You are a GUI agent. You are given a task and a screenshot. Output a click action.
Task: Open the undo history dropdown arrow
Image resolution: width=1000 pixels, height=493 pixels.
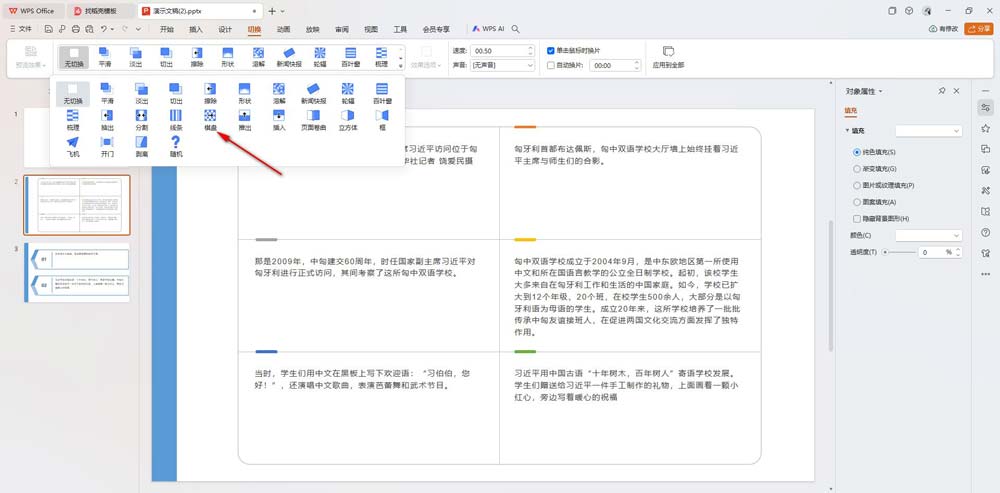pos(112,29)
